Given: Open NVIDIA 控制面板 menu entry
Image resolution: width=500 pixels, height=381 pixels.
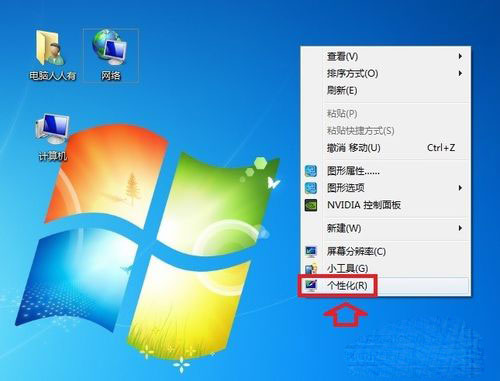Looking at the screenshot, I should 386,205.
